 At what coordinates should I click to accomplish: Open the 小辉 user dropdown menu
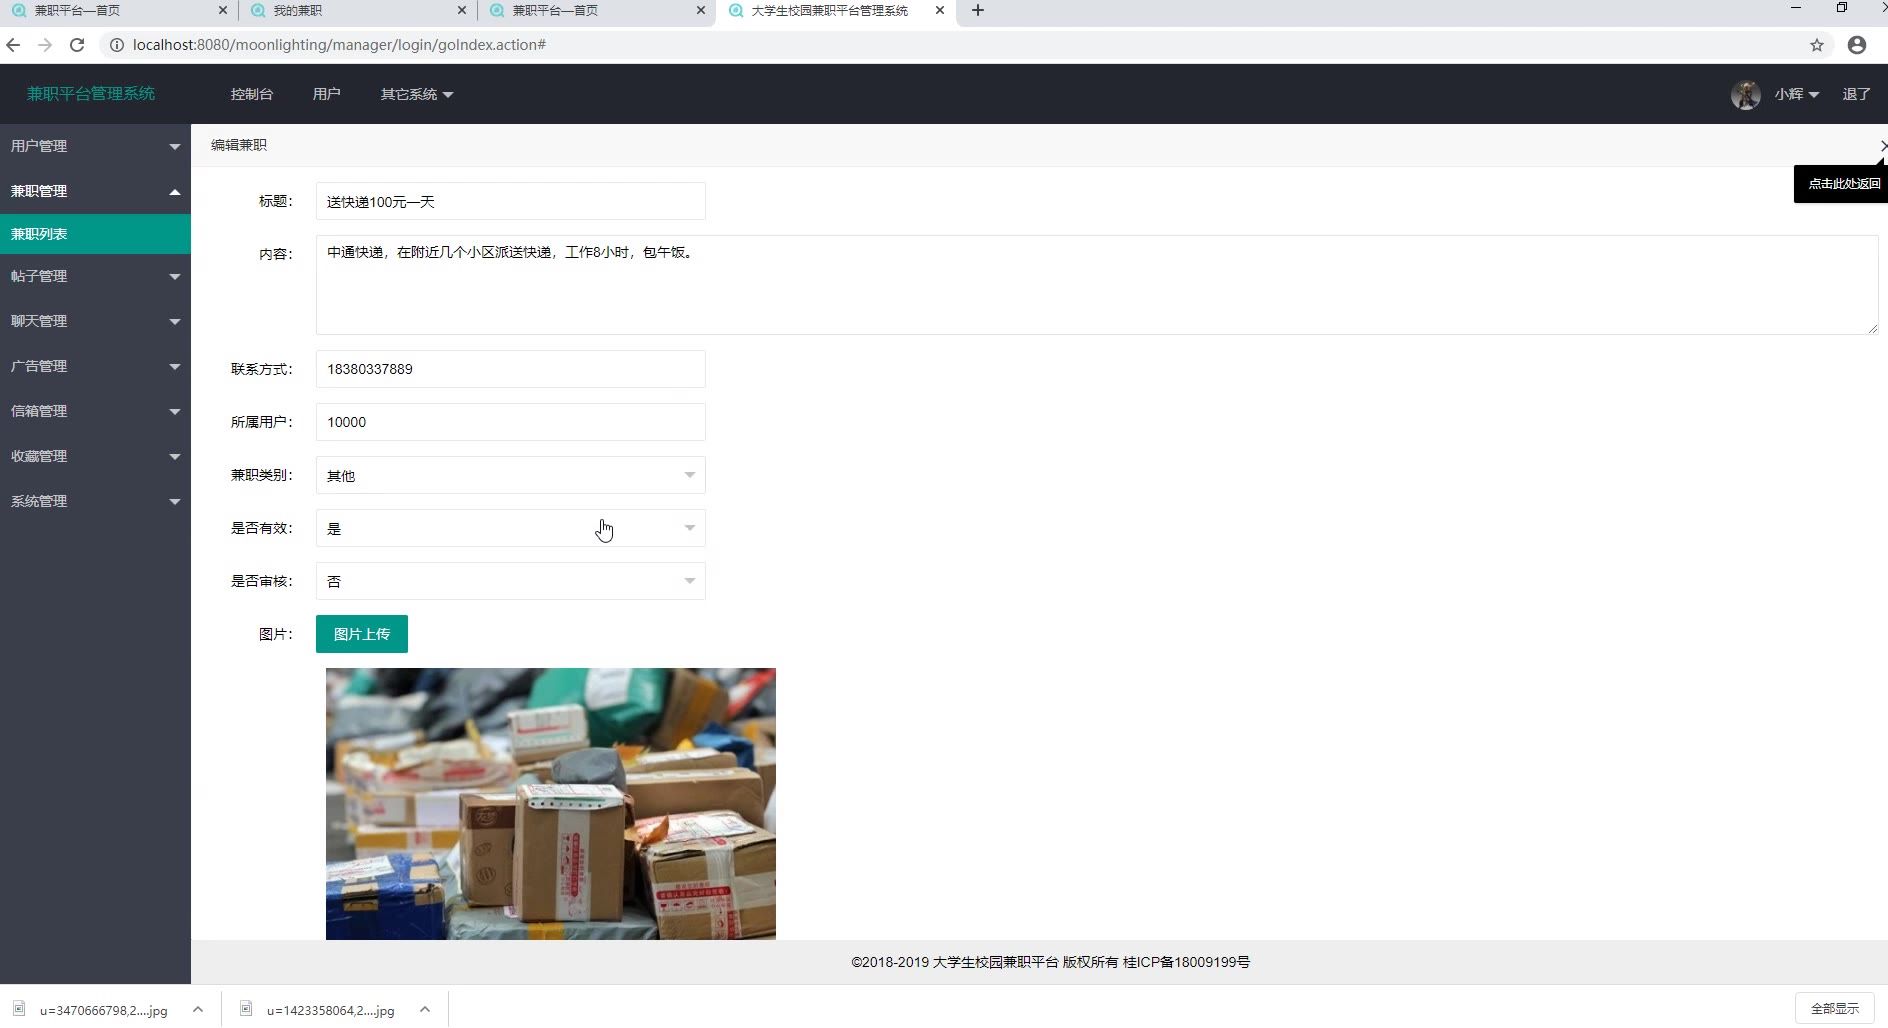[1796, 94]
